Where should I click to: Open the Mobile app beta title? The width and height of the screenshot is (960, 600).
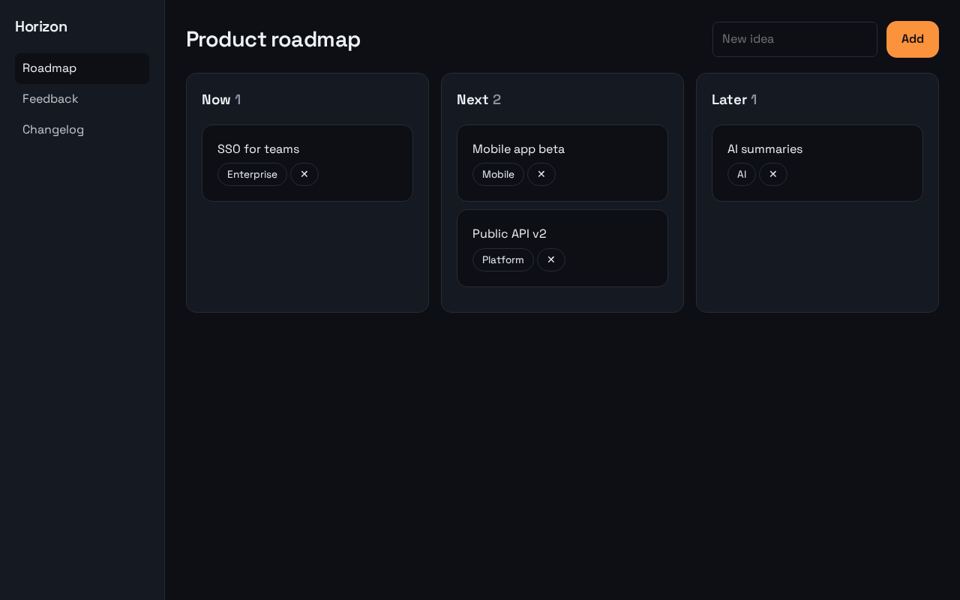tap(519, 149)
